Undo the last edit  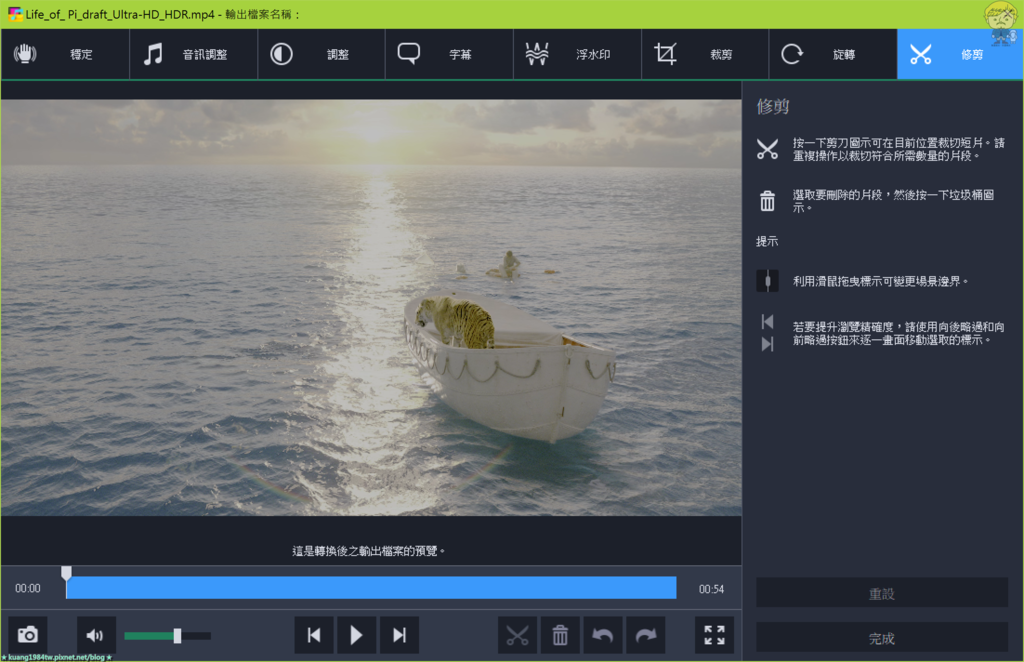click(x=603, y=635)
